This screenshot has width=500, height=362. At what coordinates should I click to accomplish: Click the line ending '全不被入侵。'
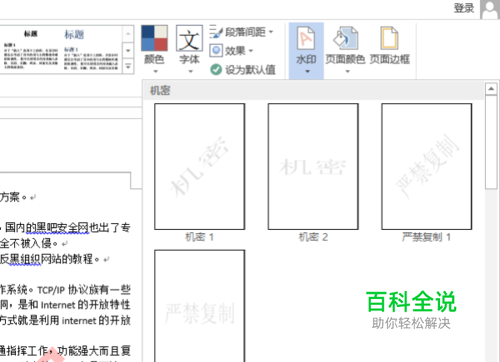pyautogui.click(x=29, y=243)
